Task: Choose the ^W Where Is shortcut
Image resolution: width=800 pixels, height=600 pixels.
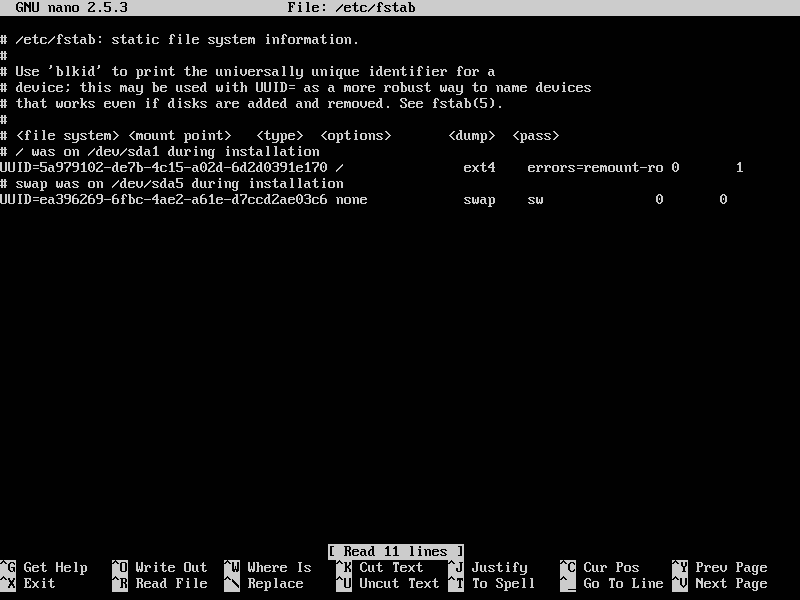Action: pyautogui.click(x=268, y=567)
